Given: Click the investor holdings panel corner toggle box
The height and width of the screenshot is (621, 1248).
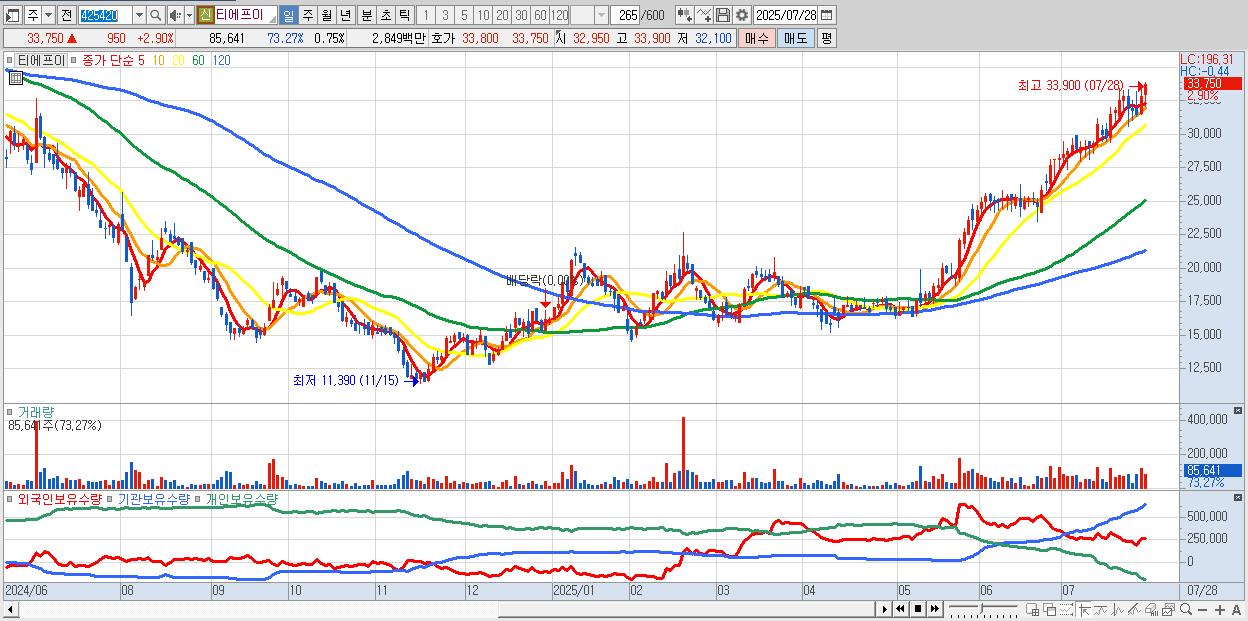Looking at the screenshot, I should pyautogui.click(x=1240, y=496).
